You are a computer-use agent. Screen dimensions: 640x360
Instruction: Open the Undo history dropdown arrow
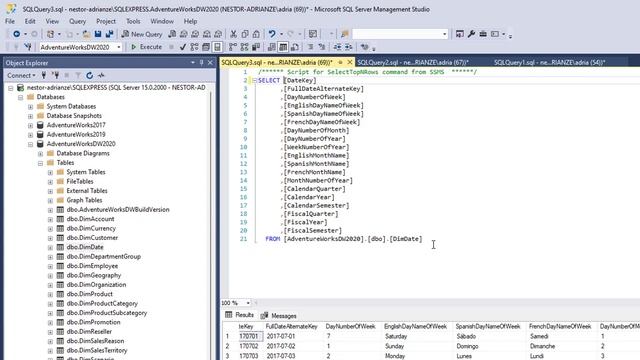coord(281,34)
